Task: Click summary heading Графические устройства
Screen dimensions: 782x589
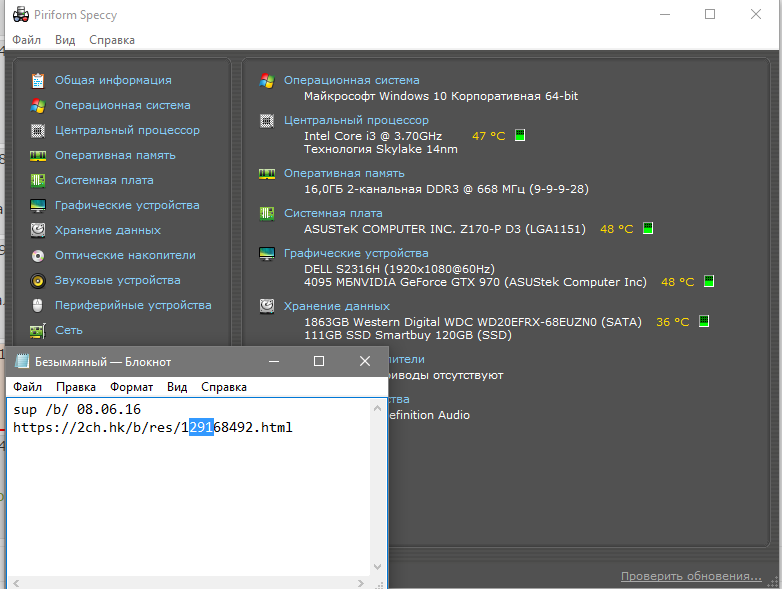Action: 356,253
